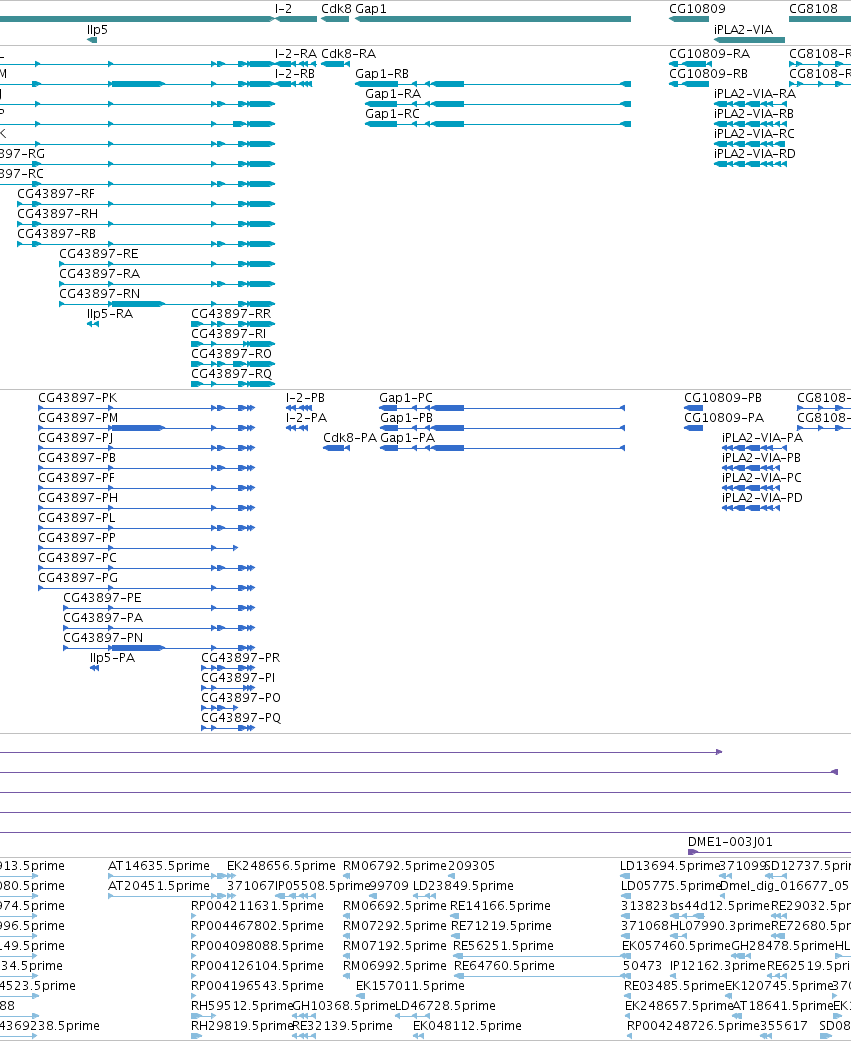Click the CG43897-RQ transcript label
The image size is (851, 1041).
pos(232,374)
